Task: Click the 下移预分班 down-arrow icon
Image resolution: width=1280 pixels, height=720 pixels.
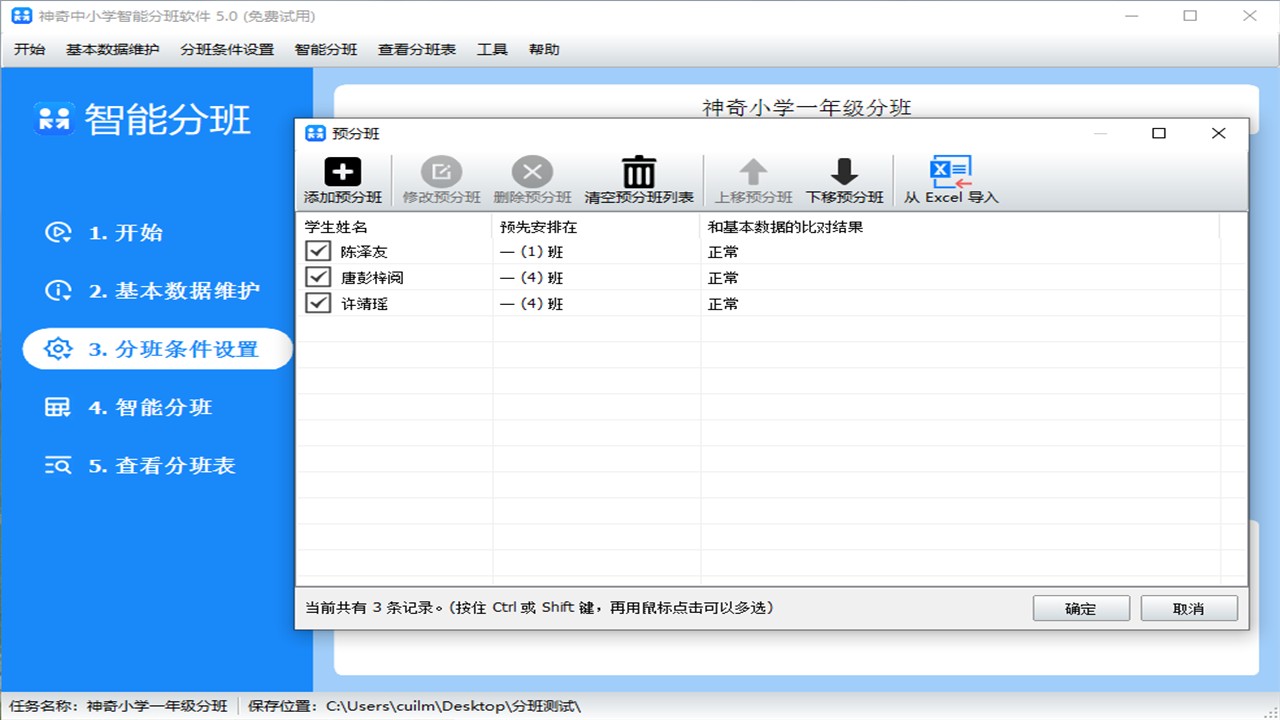Action: pyautogui.click(x=845, y=170)
